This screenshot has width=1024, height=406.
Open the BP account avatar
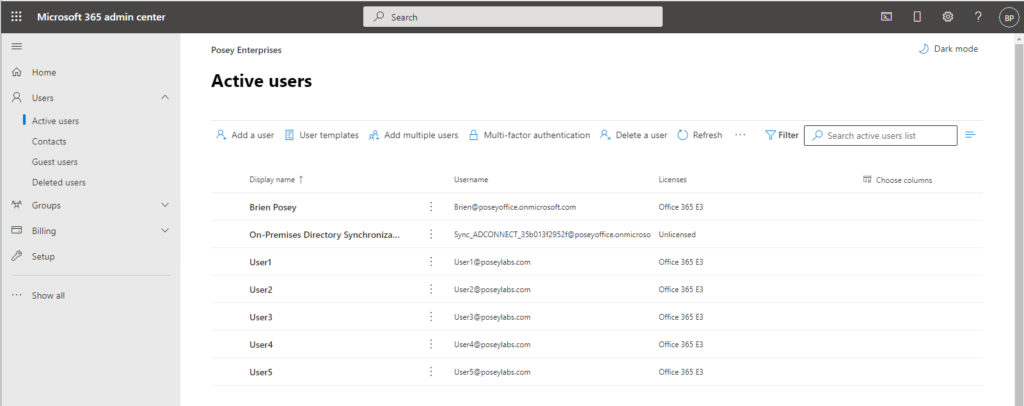1008,18
